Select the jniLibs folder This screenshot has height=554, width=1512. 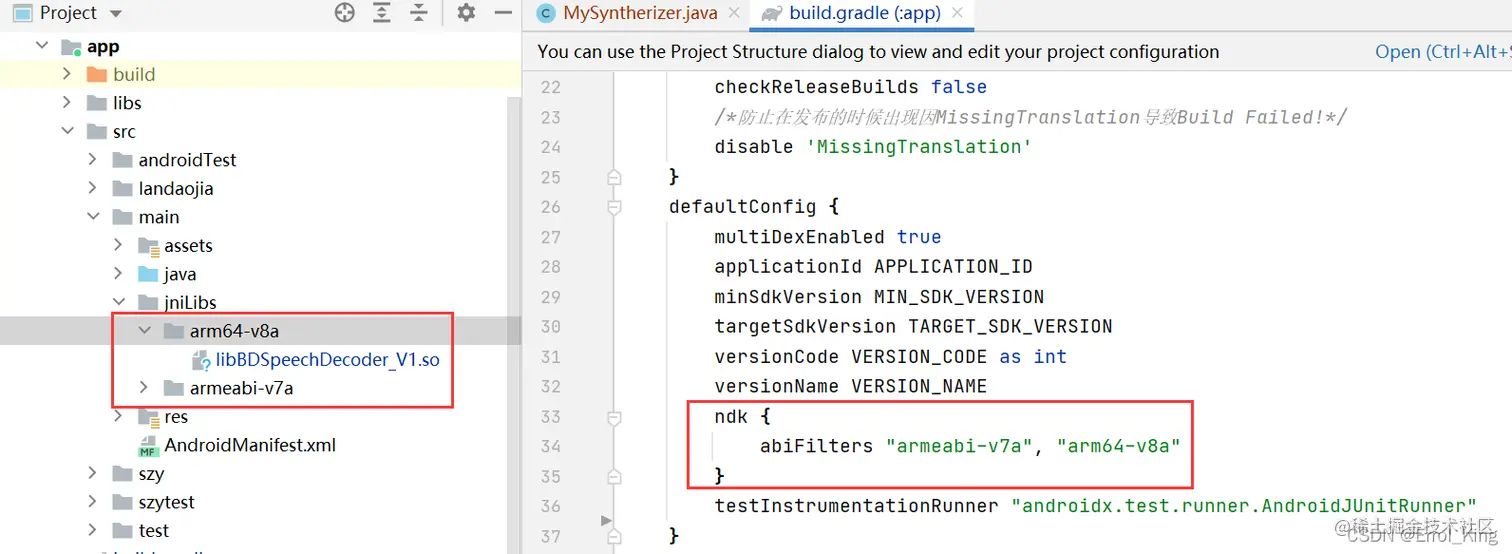(x=190, y=302)
